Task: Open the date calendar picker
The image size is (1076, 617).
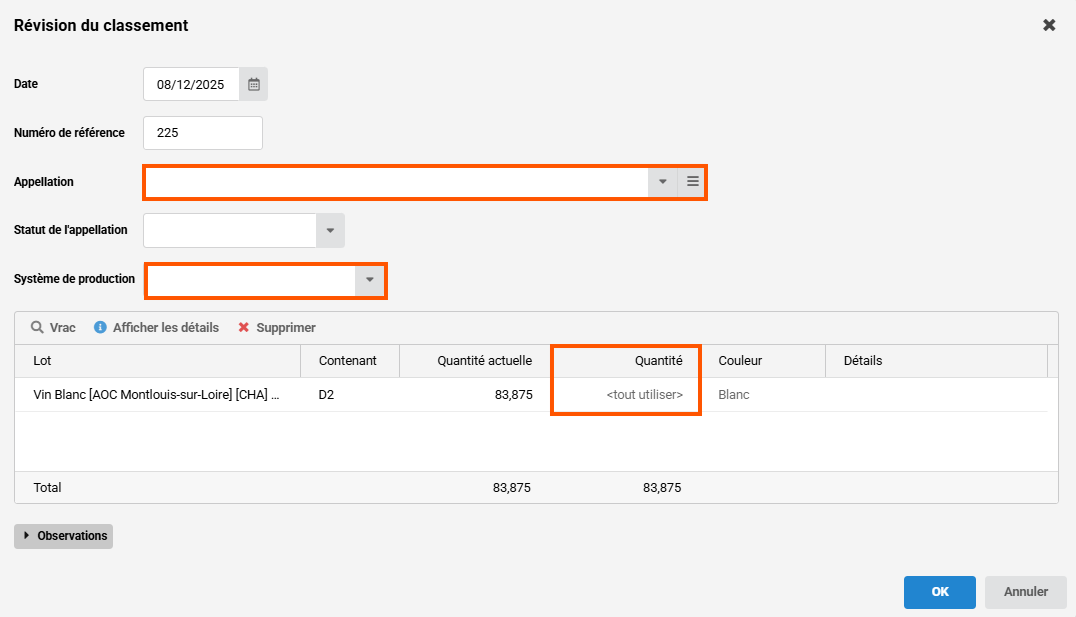Action: tap(254, 85)
